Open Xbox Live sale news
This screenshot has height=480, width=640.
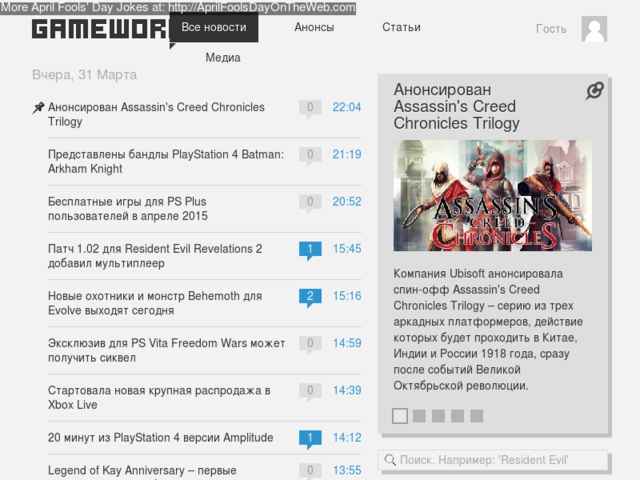click(159, 398)
